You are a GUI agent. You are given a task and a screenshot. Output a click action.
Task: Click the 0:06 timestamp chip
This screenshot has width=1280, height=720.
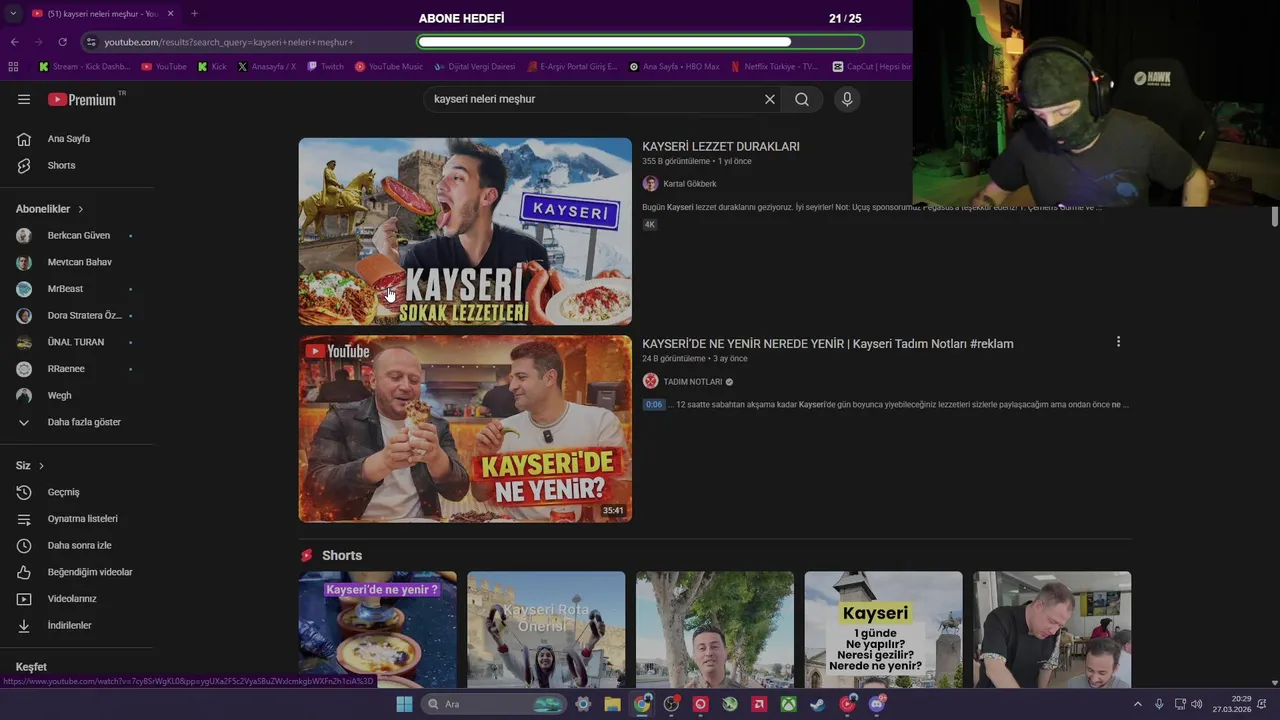tap(654, 405)
